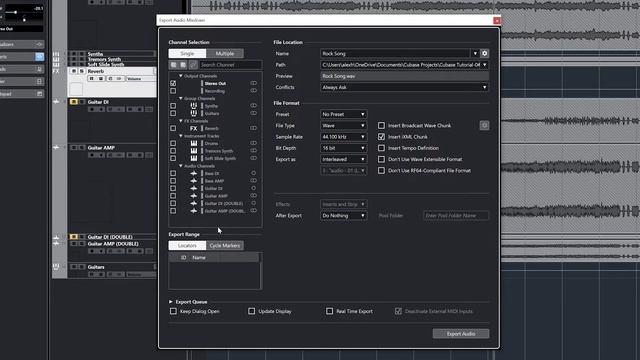Open the Preset dropdown
The height and width of the screenshot is (360, 640).
pyautogui.click(x=343, y=114)
